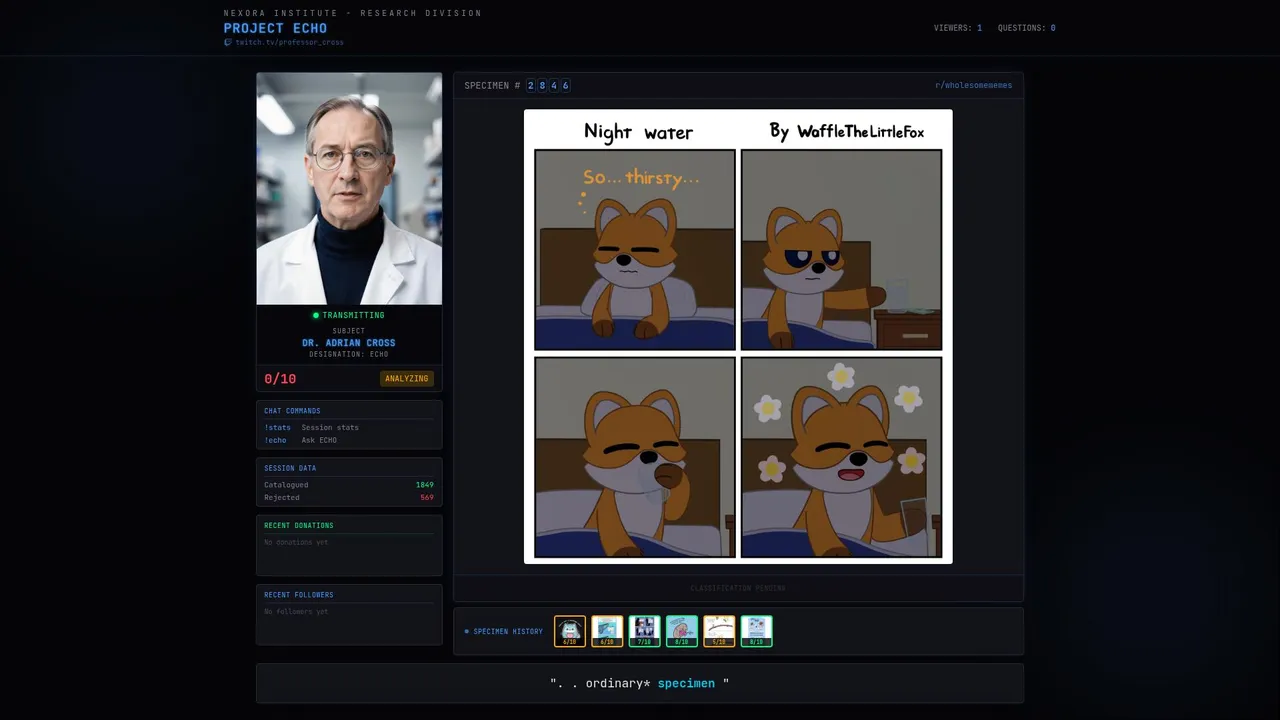Click the Dr. Adrian Cross portrait

coord(349,188)
